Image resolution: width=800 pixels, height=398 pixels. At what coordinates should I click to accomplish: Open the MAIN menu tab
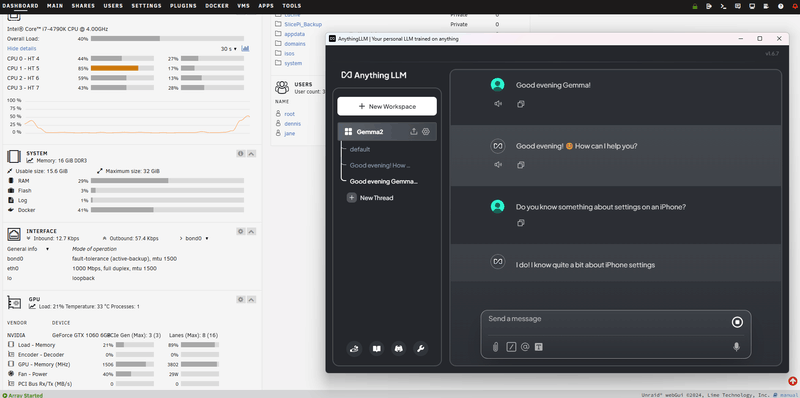tap(55, 6)
